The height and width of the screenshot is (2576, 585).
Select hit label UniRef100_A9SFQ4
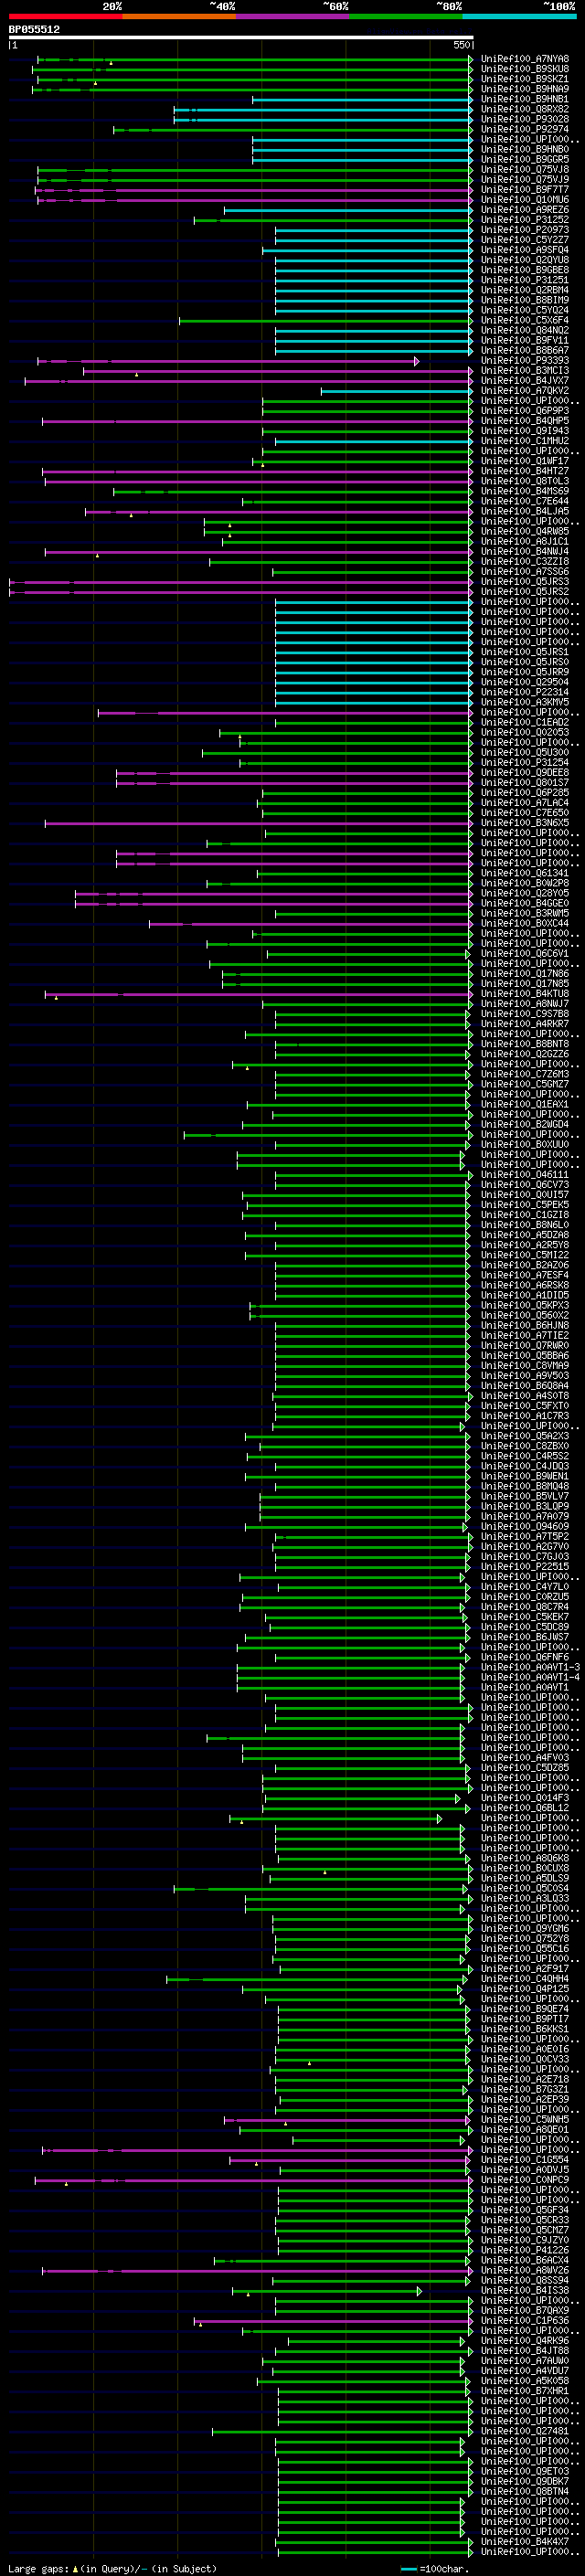coord(525,250)
